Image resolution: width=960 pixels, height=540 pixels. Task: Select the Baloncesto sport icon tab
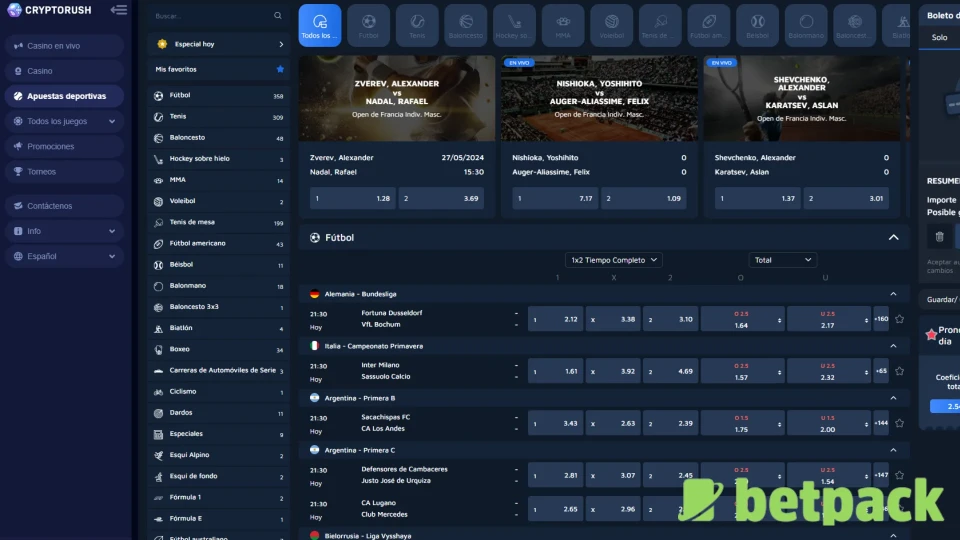click(466, 25)
